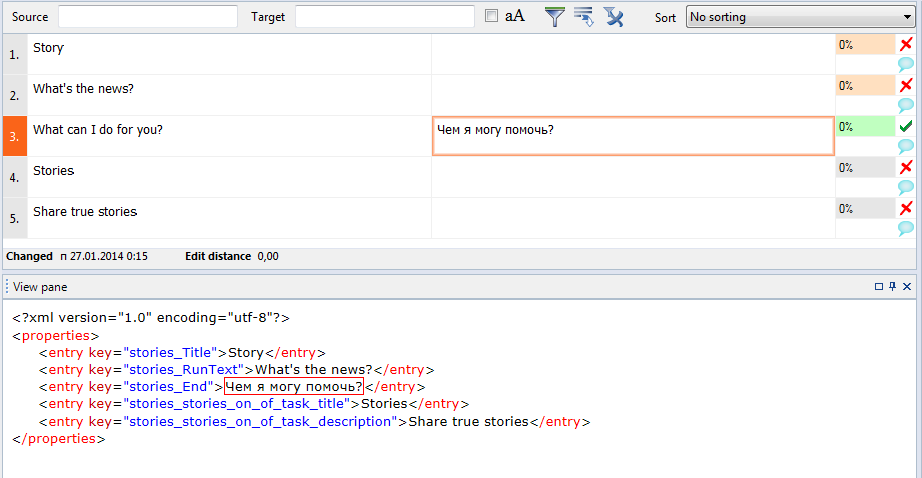Open comments for the 'Share true stories' row
The image size is (922, 478).
coord(906,228)
